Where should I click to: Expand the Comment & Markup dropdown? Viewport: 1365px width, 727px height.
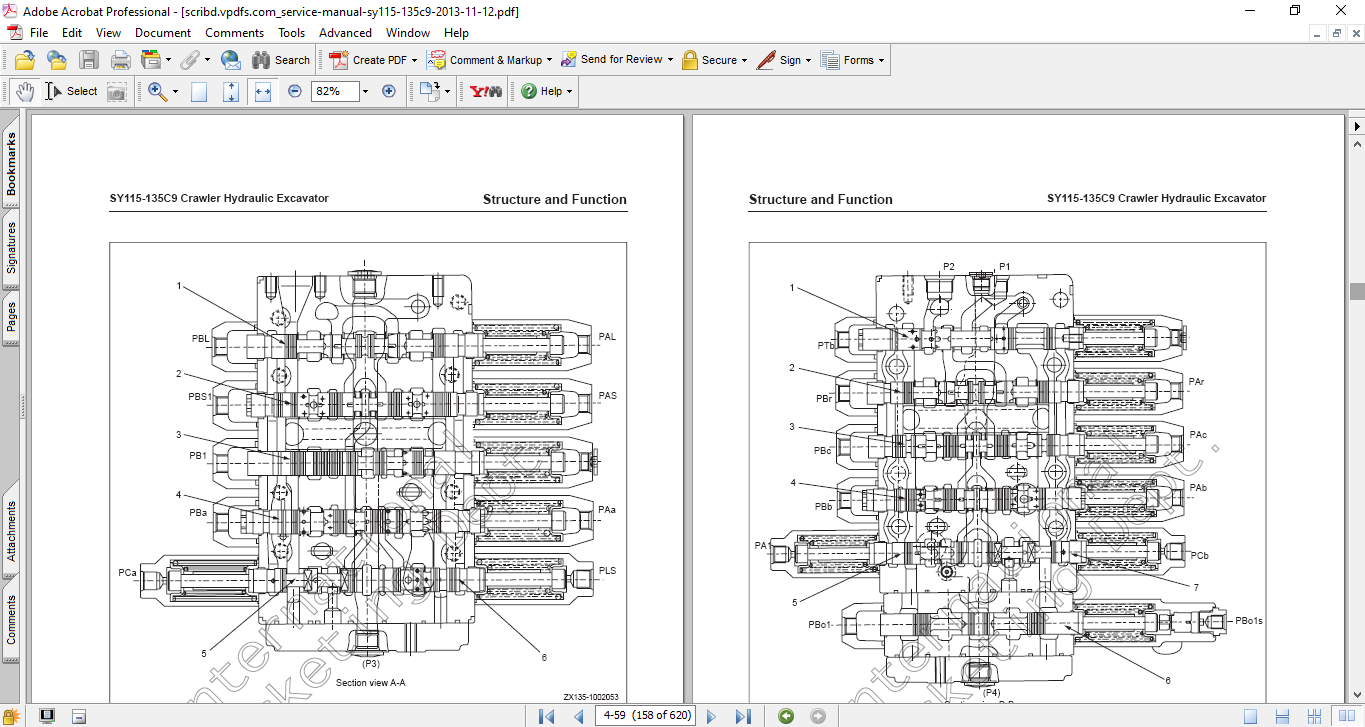pos(549,60)
